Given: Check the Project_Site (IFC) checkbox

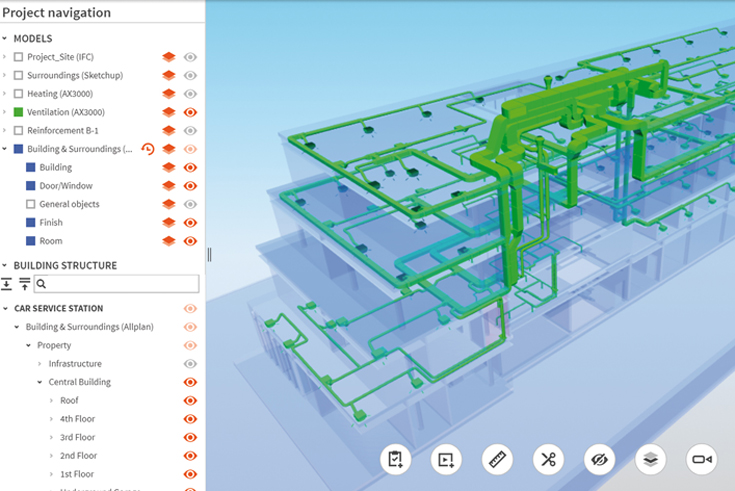Looking at the screenshot, I should click(18, 57).
